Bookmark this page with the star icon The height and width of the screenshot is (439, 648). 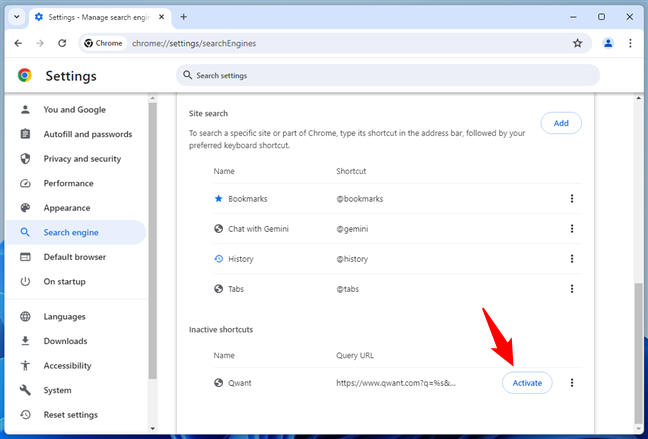[x=577, y=43]
